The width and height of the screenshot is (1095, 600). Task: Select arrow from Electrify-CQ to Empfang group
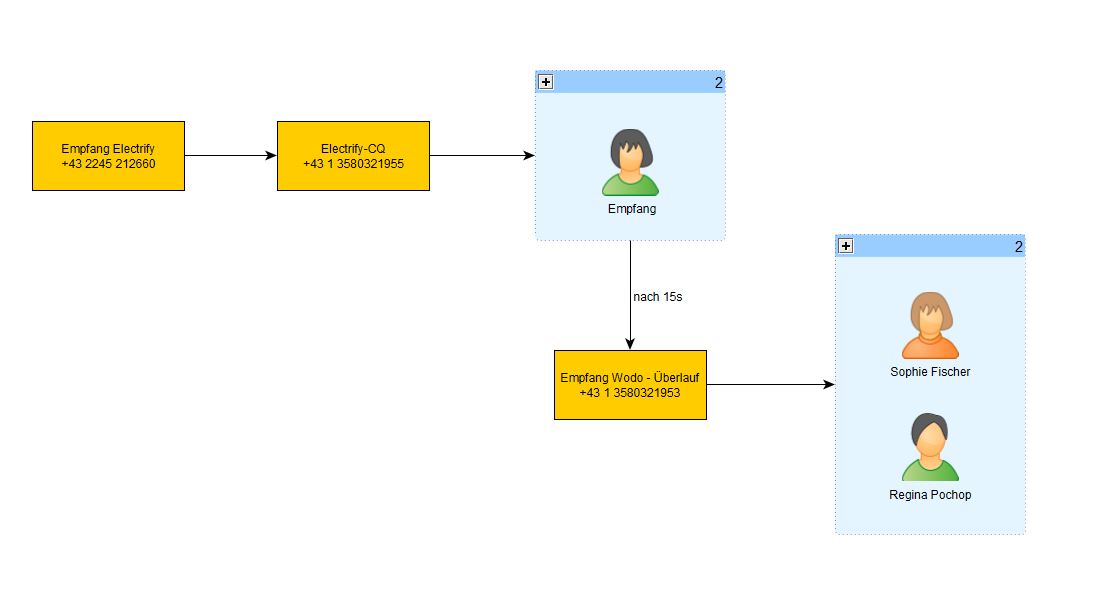pos(483,156)
